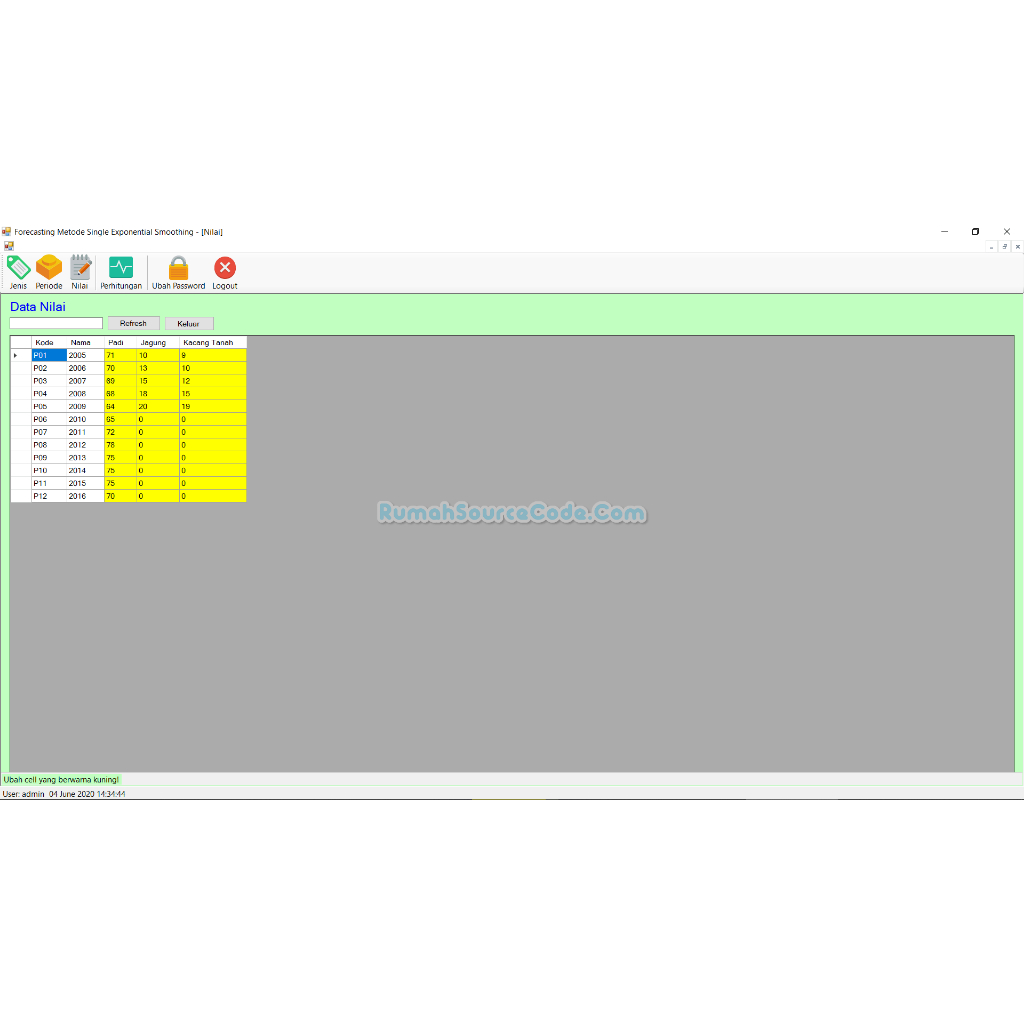Restore the inner Nilai child window
Screen dimensions: 1024x1024
coord(1004,247)
